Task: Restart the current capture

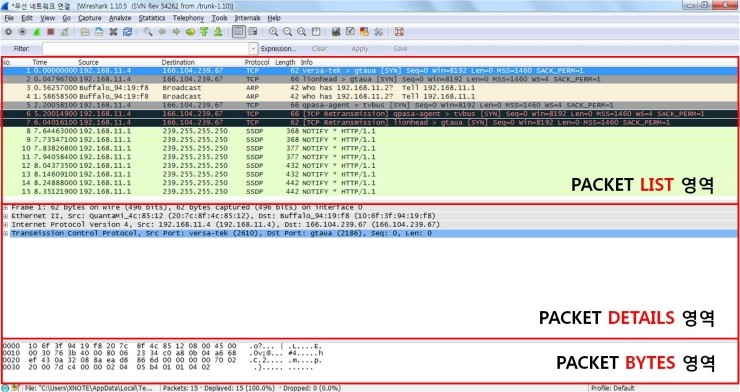Action: click(65, 32)
